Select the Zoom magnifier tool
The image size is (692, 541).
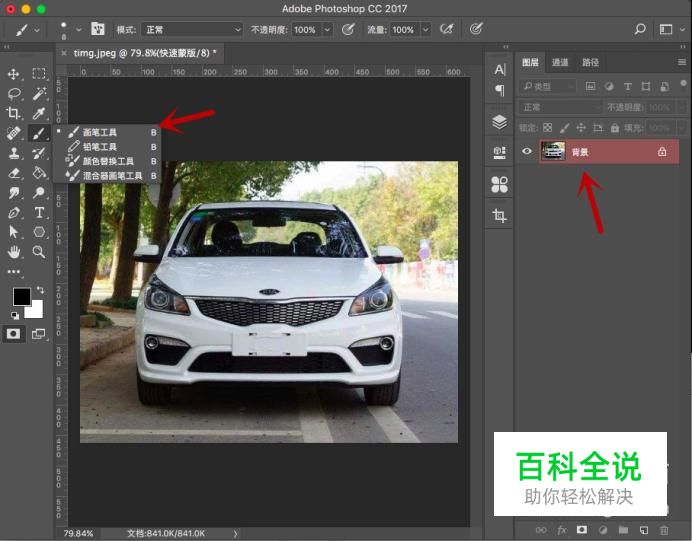tap(39, 252)
